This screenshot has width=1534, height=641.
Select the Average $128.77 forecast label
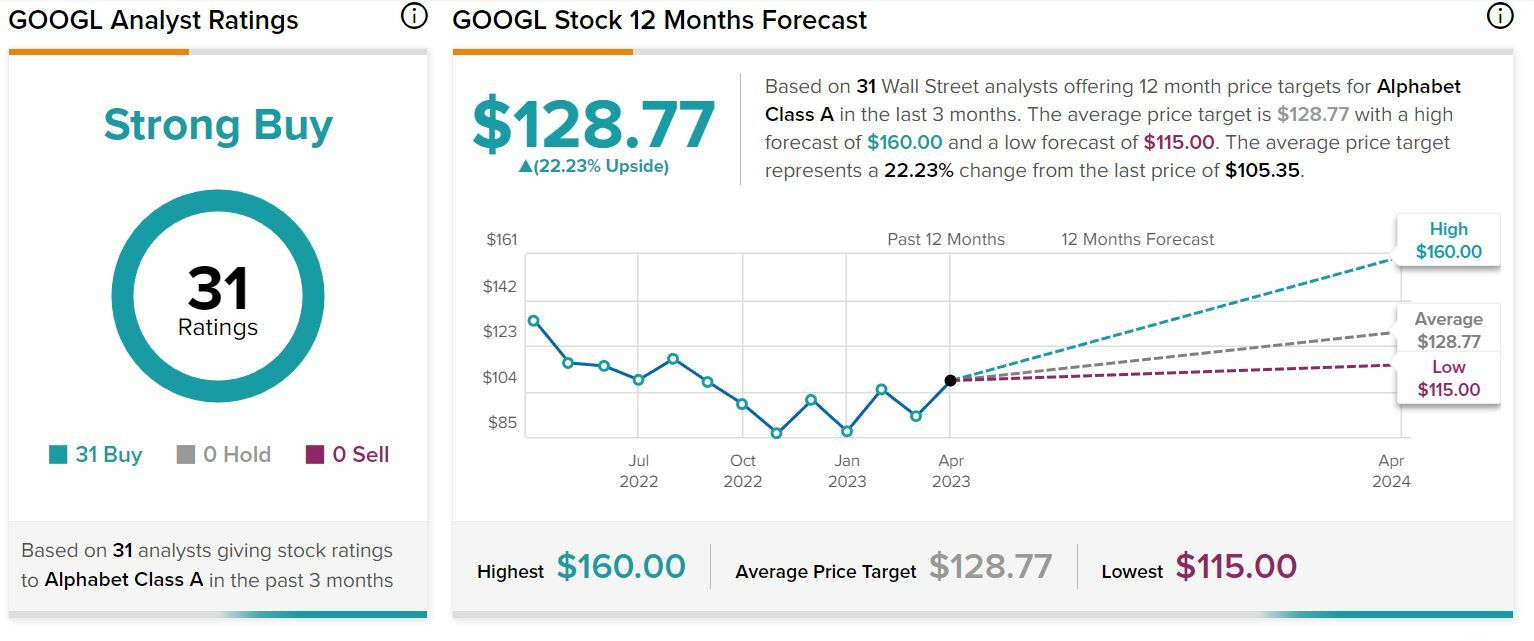point(1448,330)
